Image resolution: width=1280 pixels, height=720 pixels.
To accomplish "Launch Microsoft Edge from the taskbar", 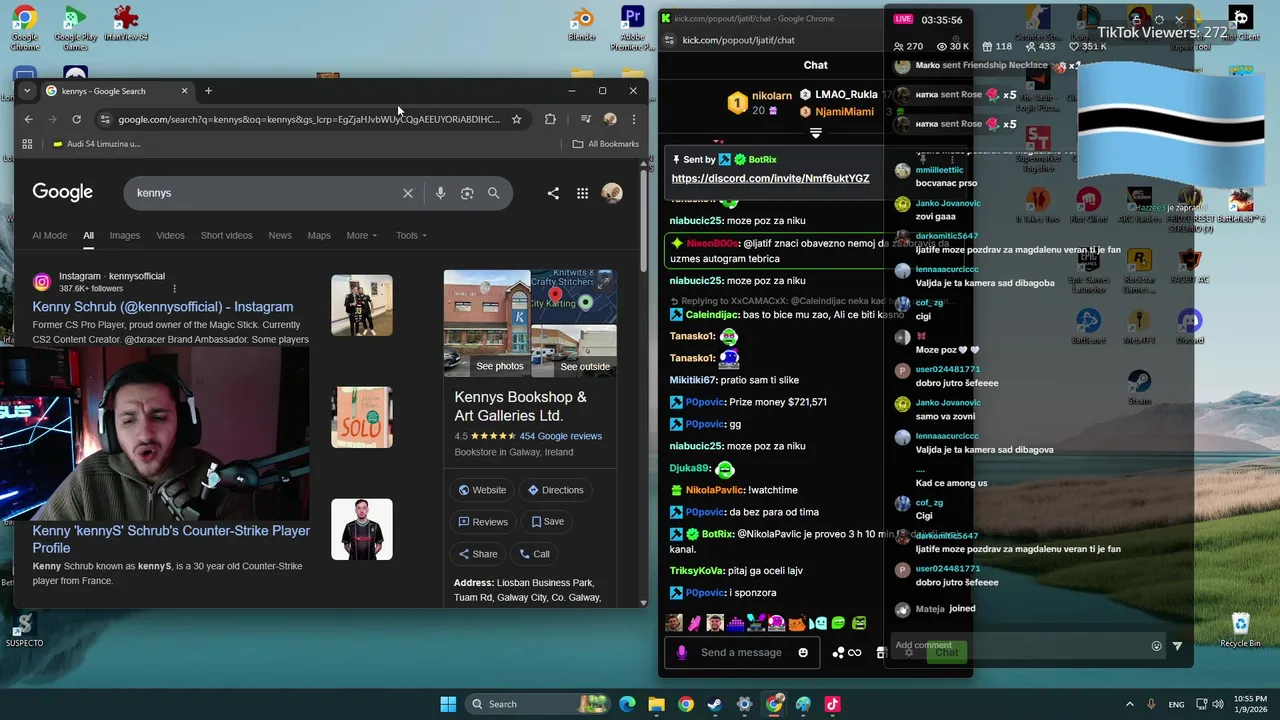I will [627, 704].
